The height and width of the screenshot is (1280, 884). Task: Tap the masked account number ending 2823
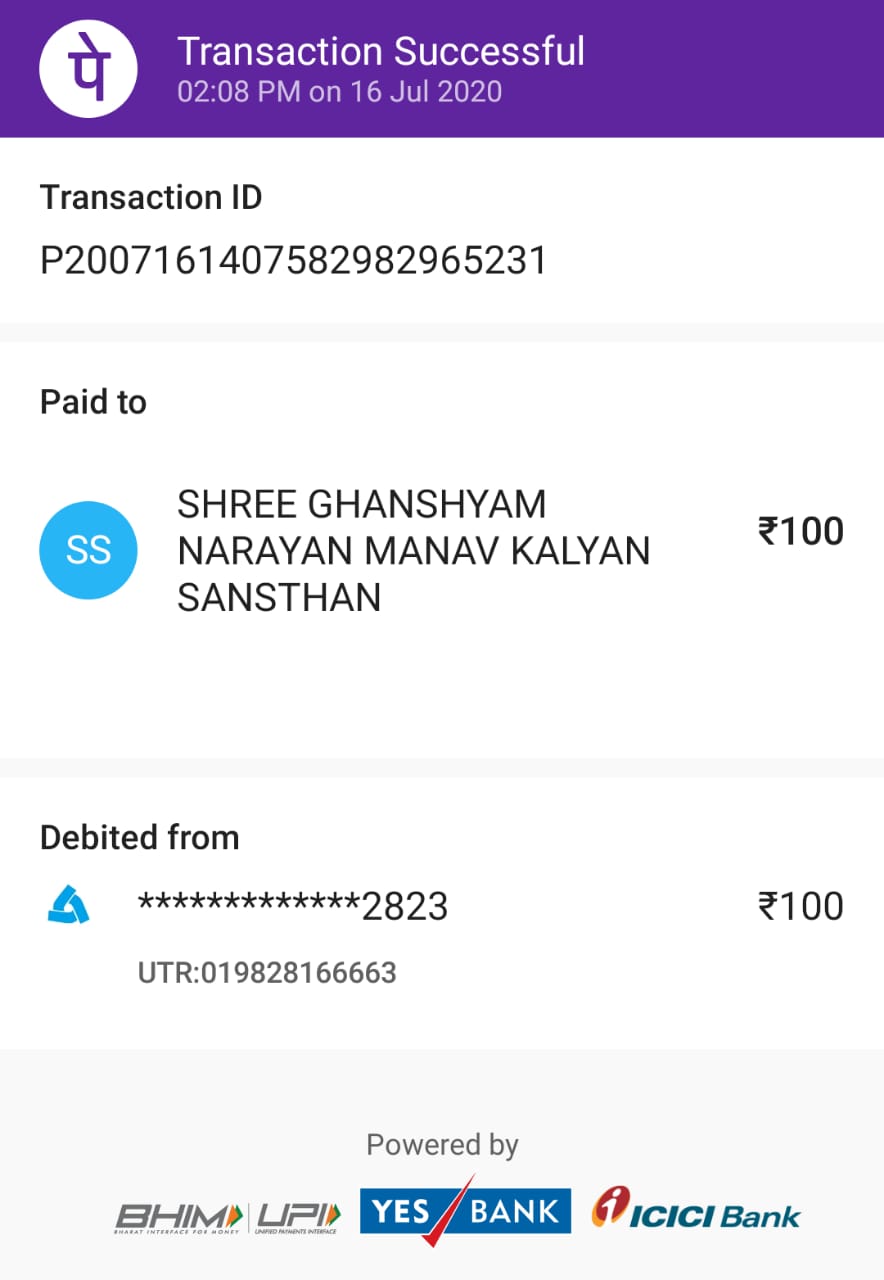click(292, 907)
